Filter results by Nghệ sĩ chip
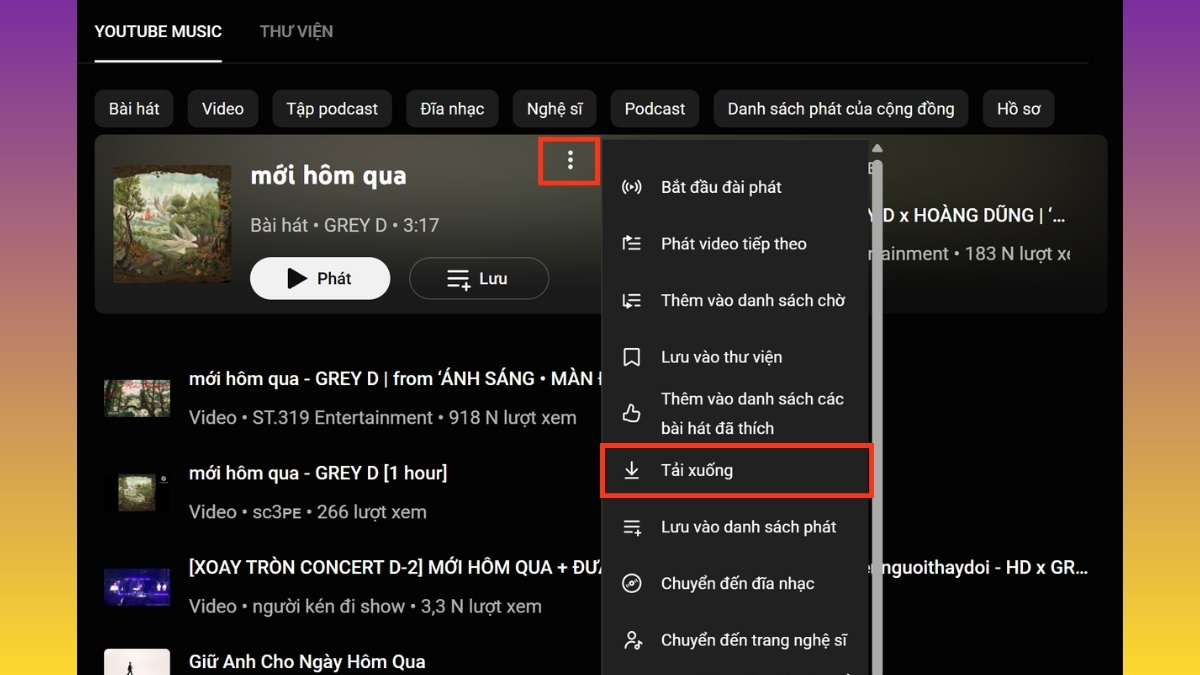This screenshot has height=675, width=1200. coord(554,109)
